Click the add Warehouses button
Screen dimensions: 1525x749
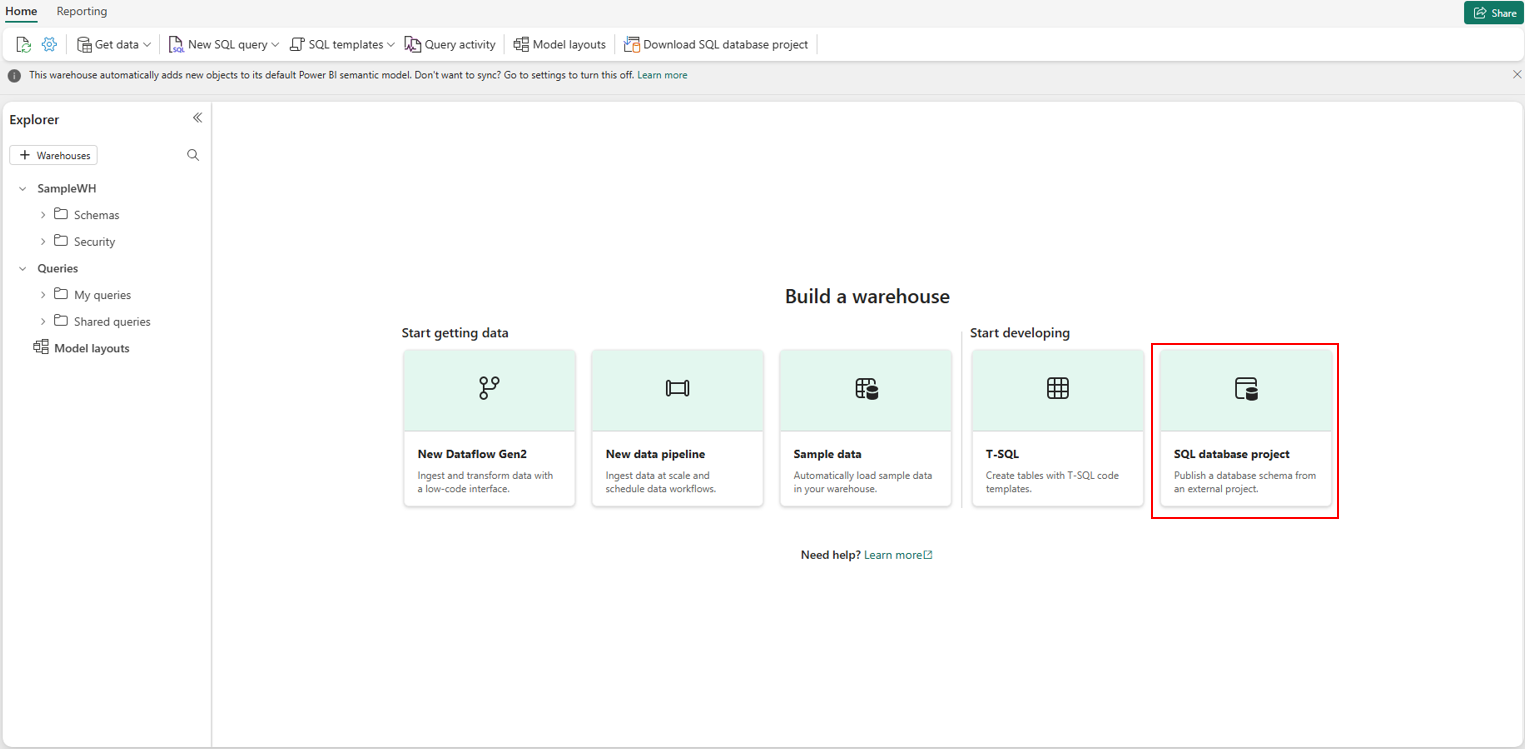click(53, 155)
